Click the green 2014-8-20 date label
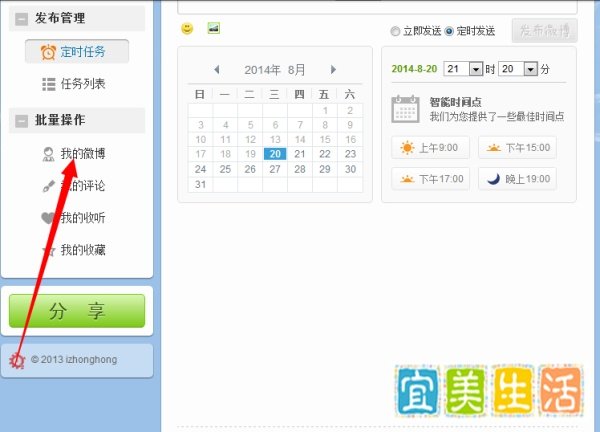This screenshot has height=432, width=600. [x=414, y=69]
